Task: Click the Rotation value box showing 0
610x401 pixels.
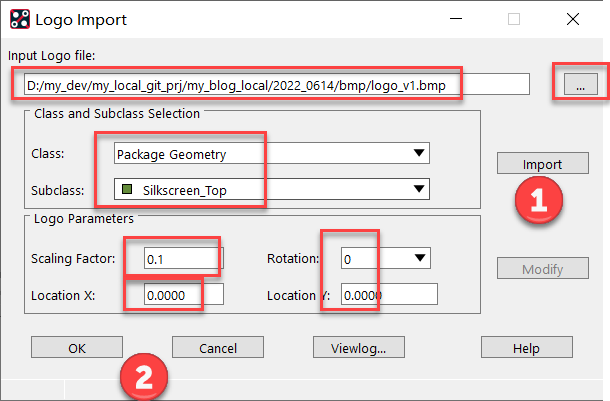Action: [x=370, y=259]
